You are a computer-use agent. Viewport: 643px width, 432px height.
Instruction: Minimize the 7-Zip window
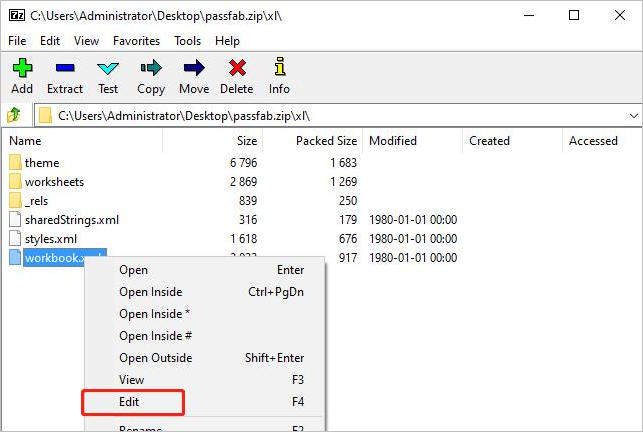529,16
